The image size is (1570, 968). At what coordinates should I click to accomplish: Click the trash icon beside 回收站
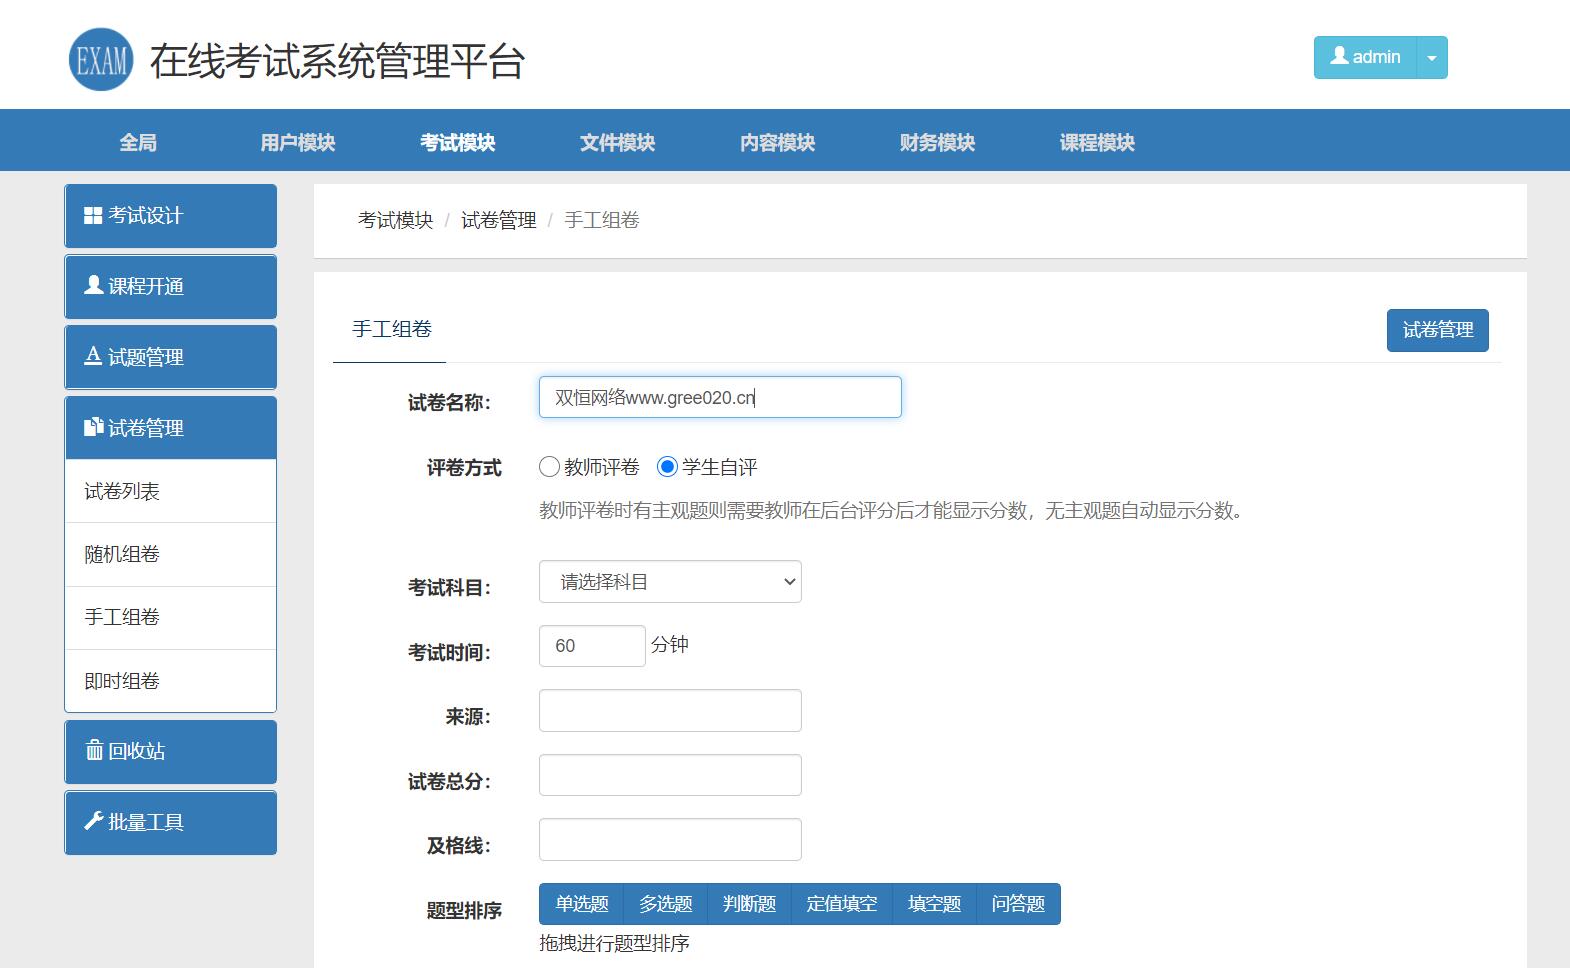(94, 750)
